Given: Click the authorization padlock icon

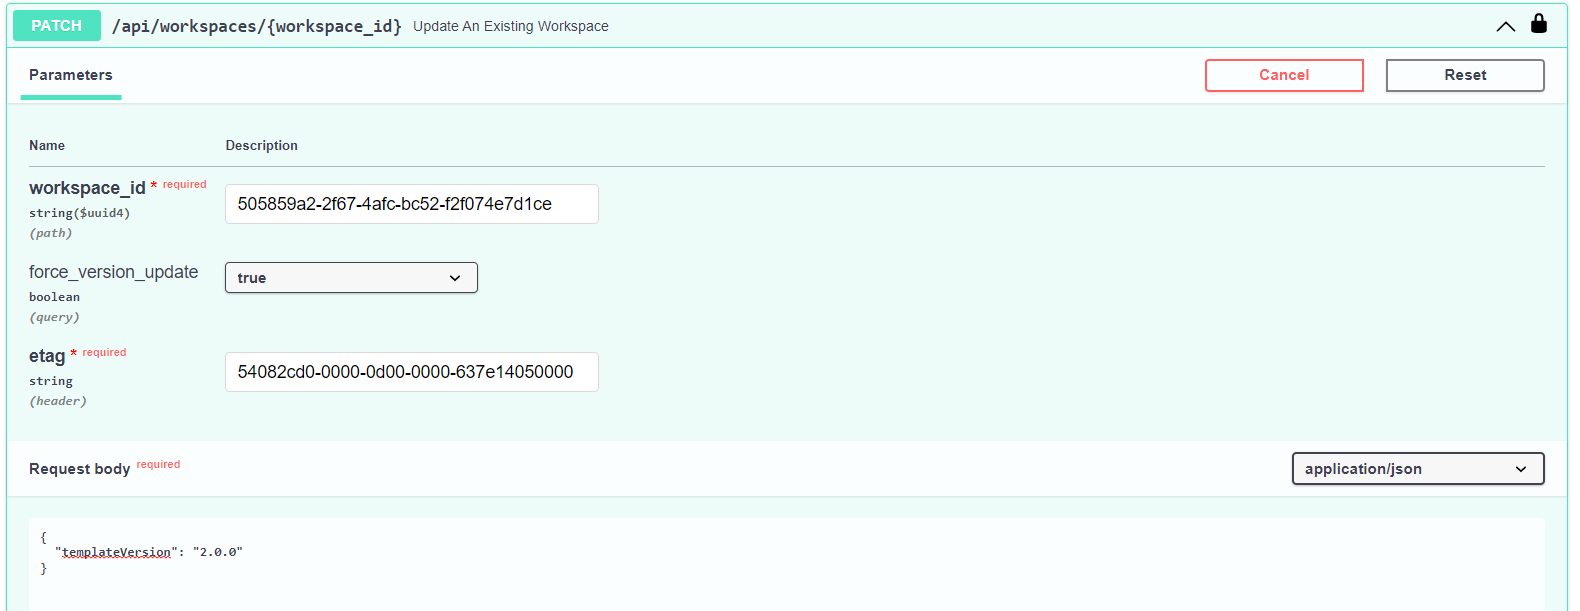Looking at the screenshot, I should [x=1539, y=23].
